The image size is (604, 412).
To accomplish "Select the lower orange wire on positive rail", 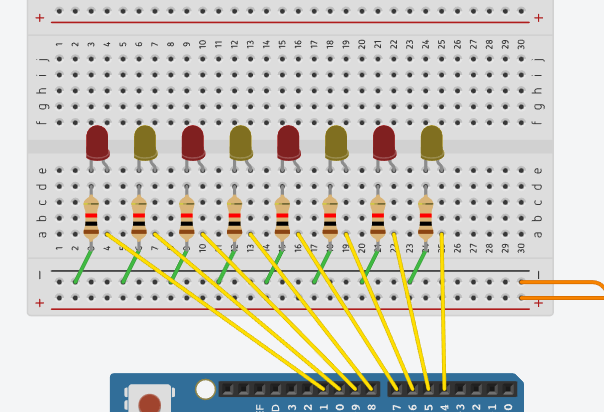I will (562, 298).
